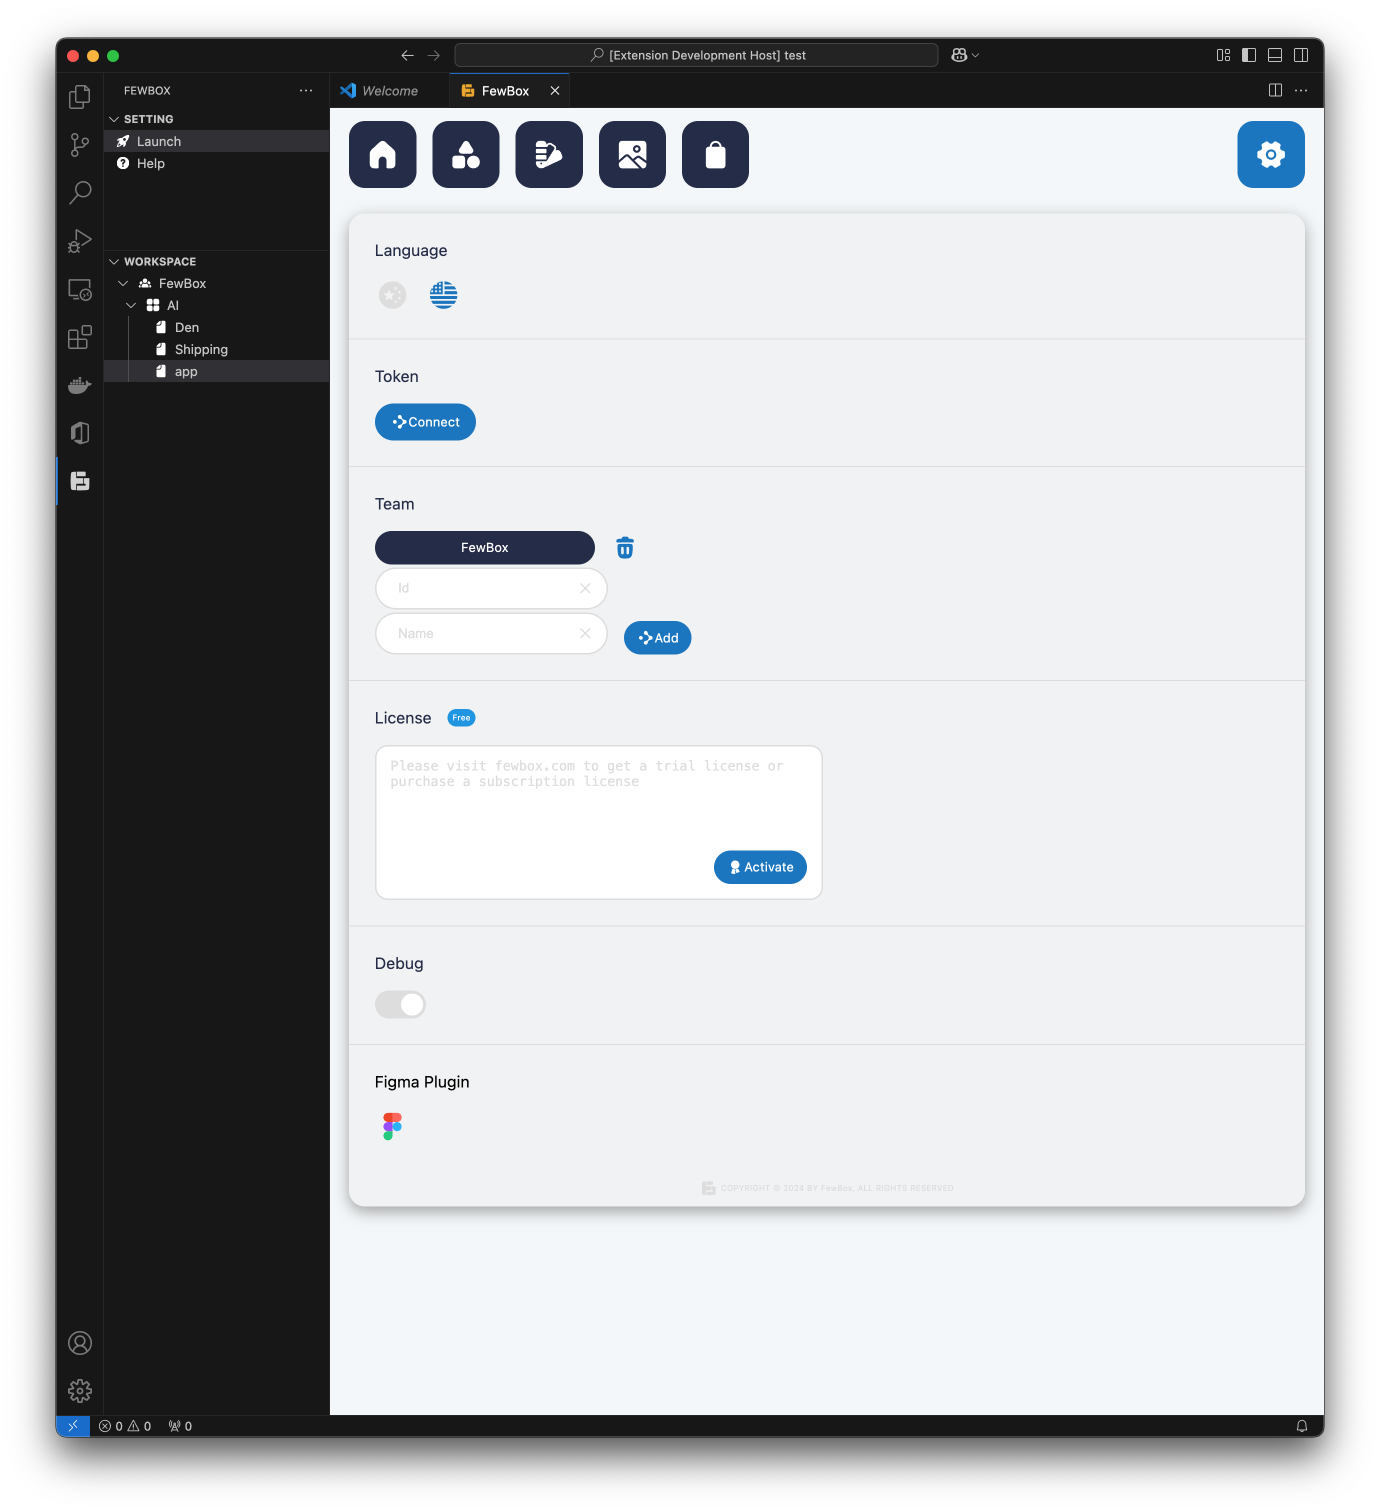Click the blue settings gear button
1380x1511 pixels.
coord(1270,154)
